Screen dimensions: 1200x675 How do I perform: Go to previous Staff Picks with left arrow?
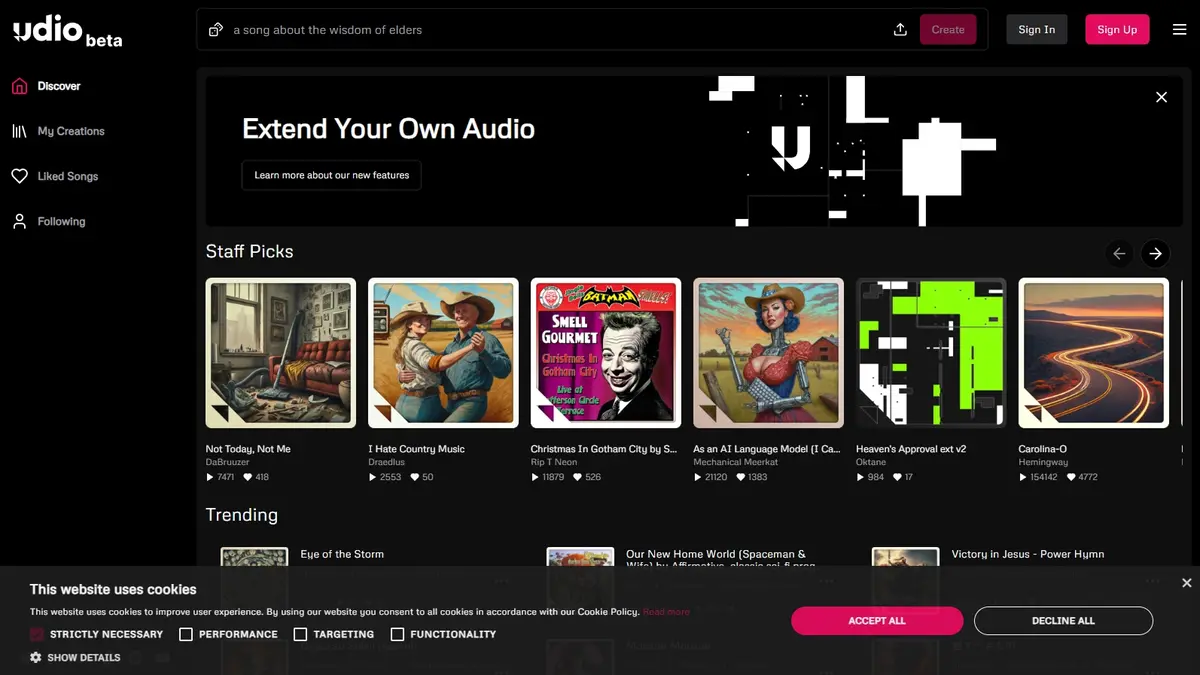tap(1119, 254)
